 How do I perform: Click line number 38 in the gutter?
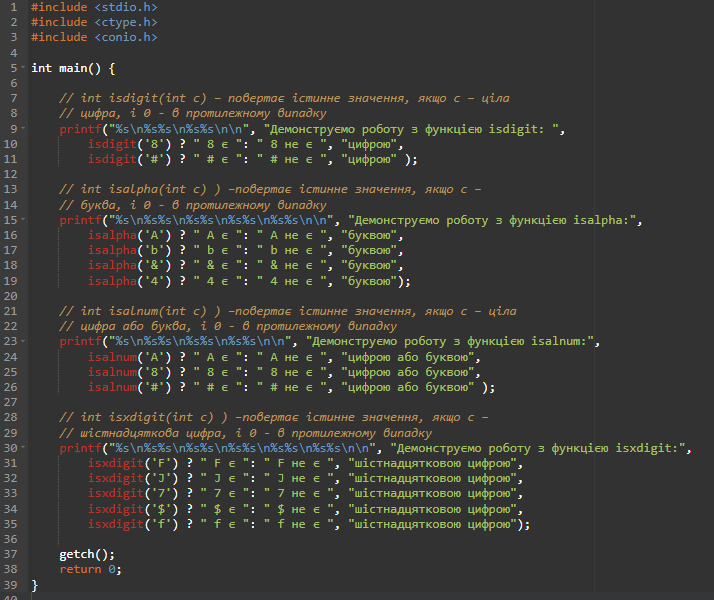10,570
